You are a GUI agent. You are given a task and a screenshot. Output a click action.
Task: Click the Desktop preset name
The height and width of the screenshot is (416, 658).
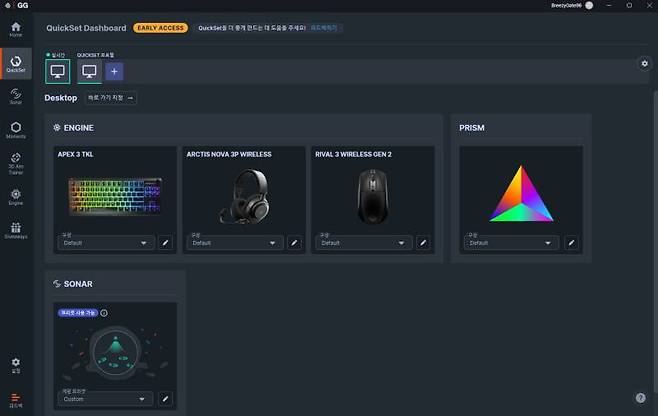click(61, 98)
